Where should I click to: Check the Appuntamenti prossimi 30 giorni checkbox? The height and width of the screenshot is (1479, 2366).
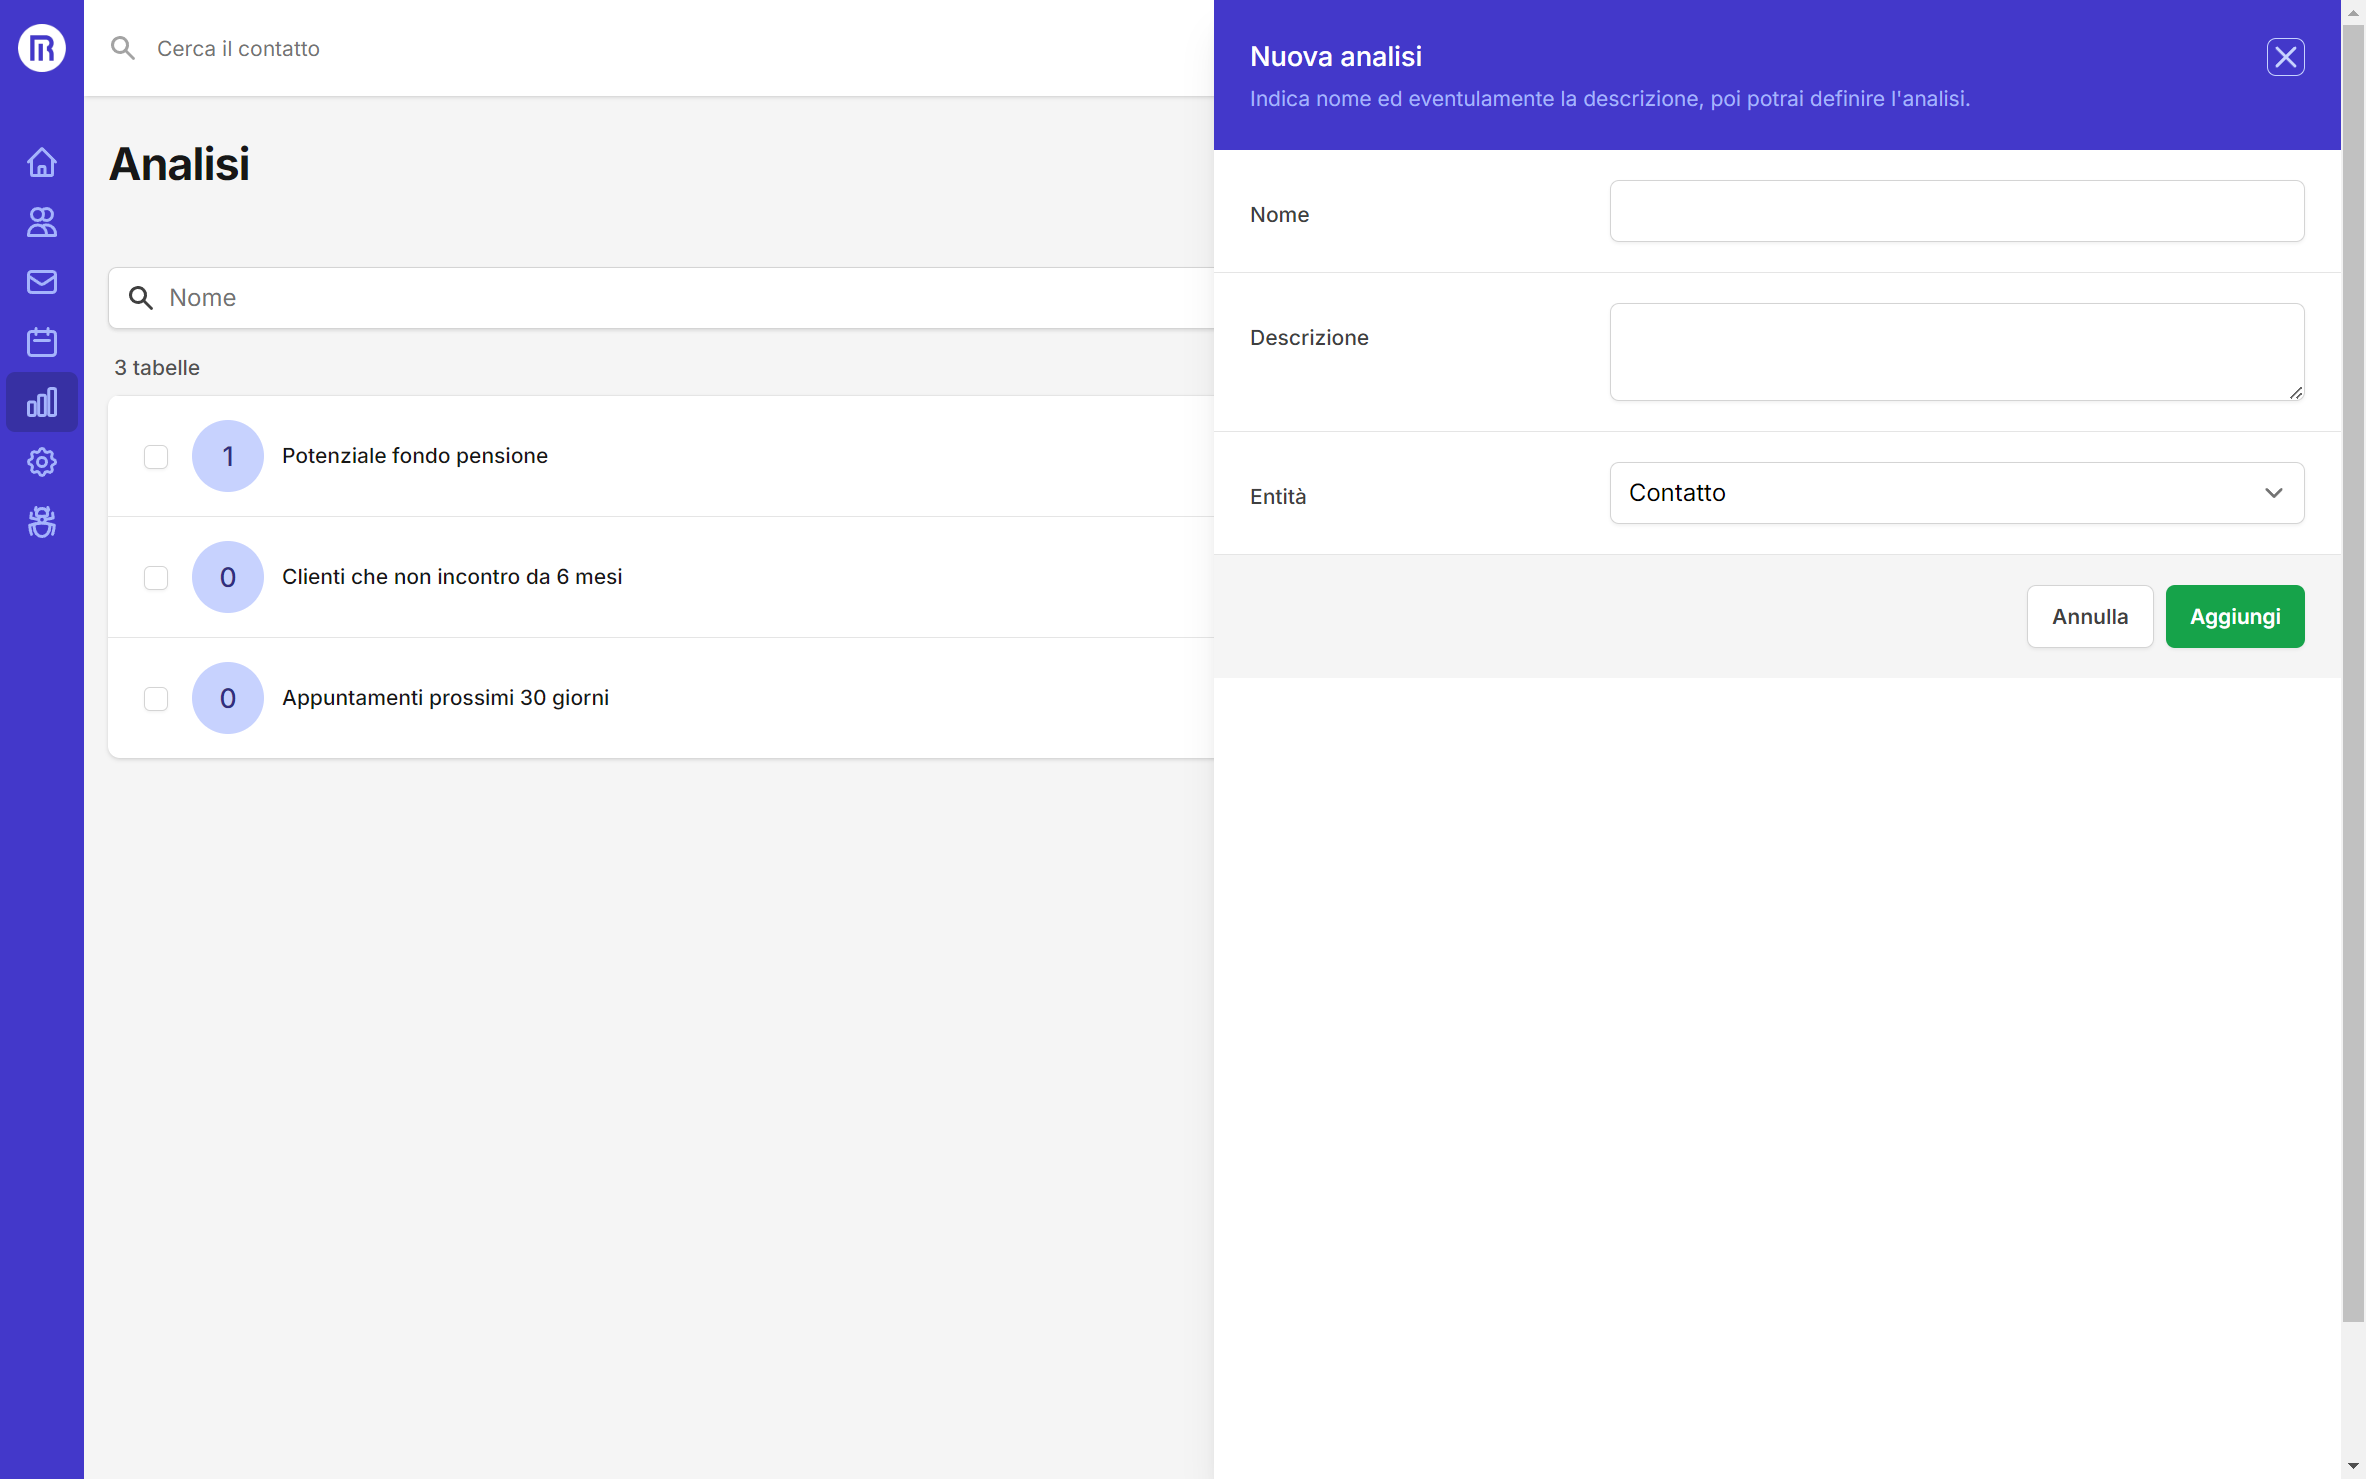pyautogui.click(x=156, y=699)
